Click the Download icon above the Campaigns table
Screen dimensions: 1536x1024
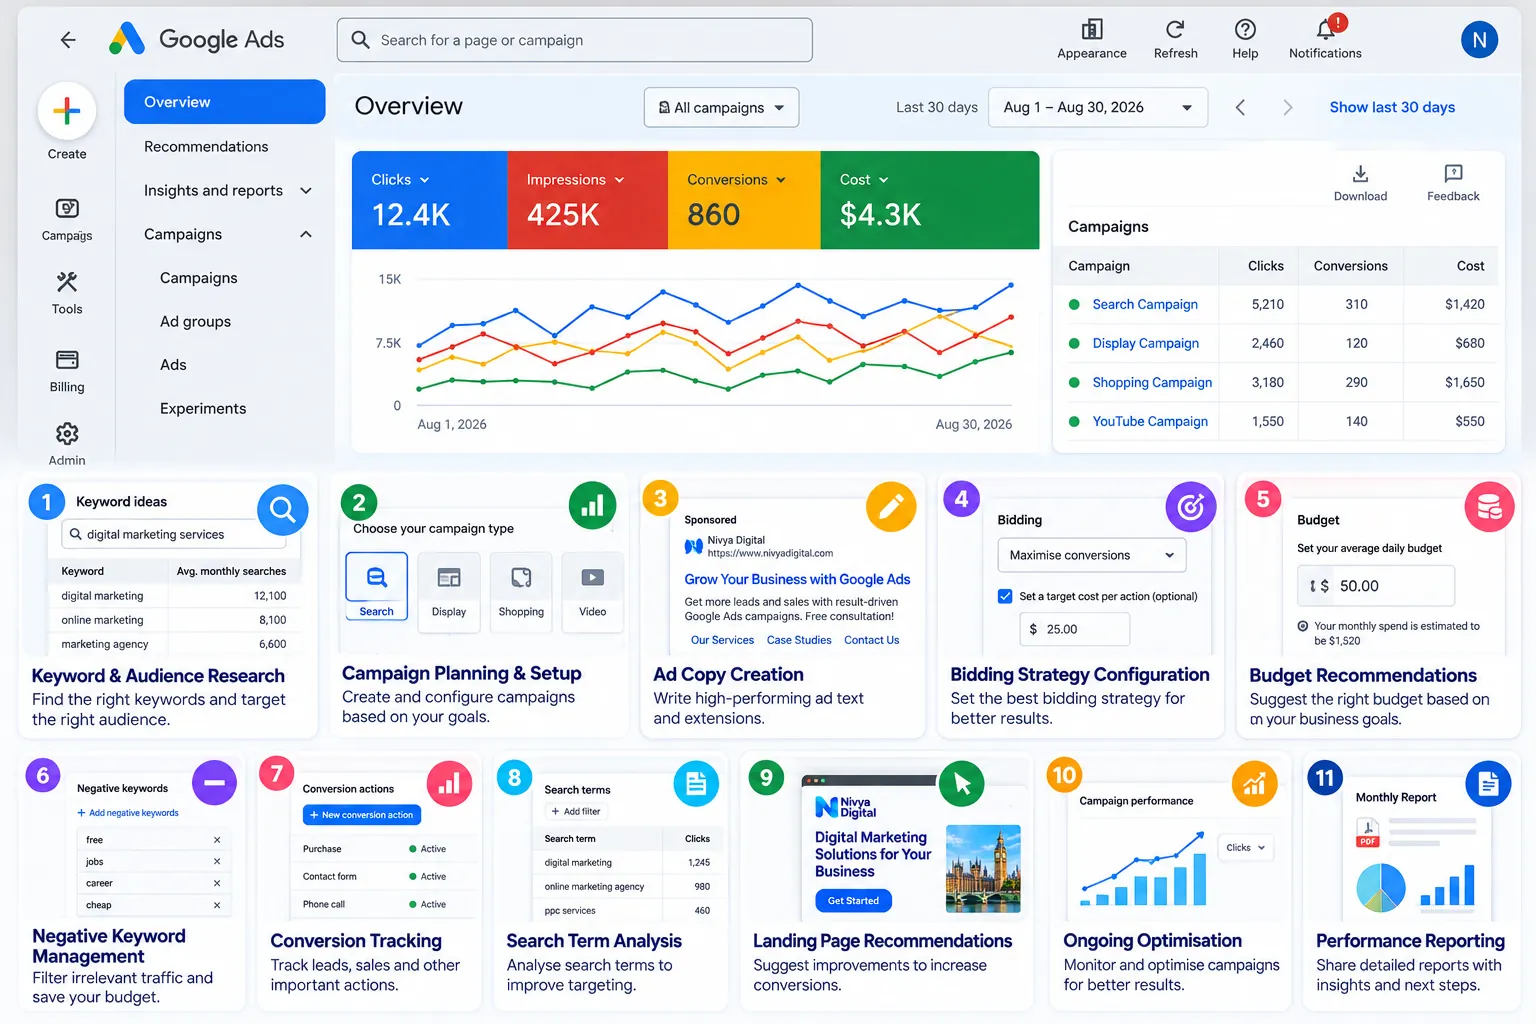coord(1360,174)
